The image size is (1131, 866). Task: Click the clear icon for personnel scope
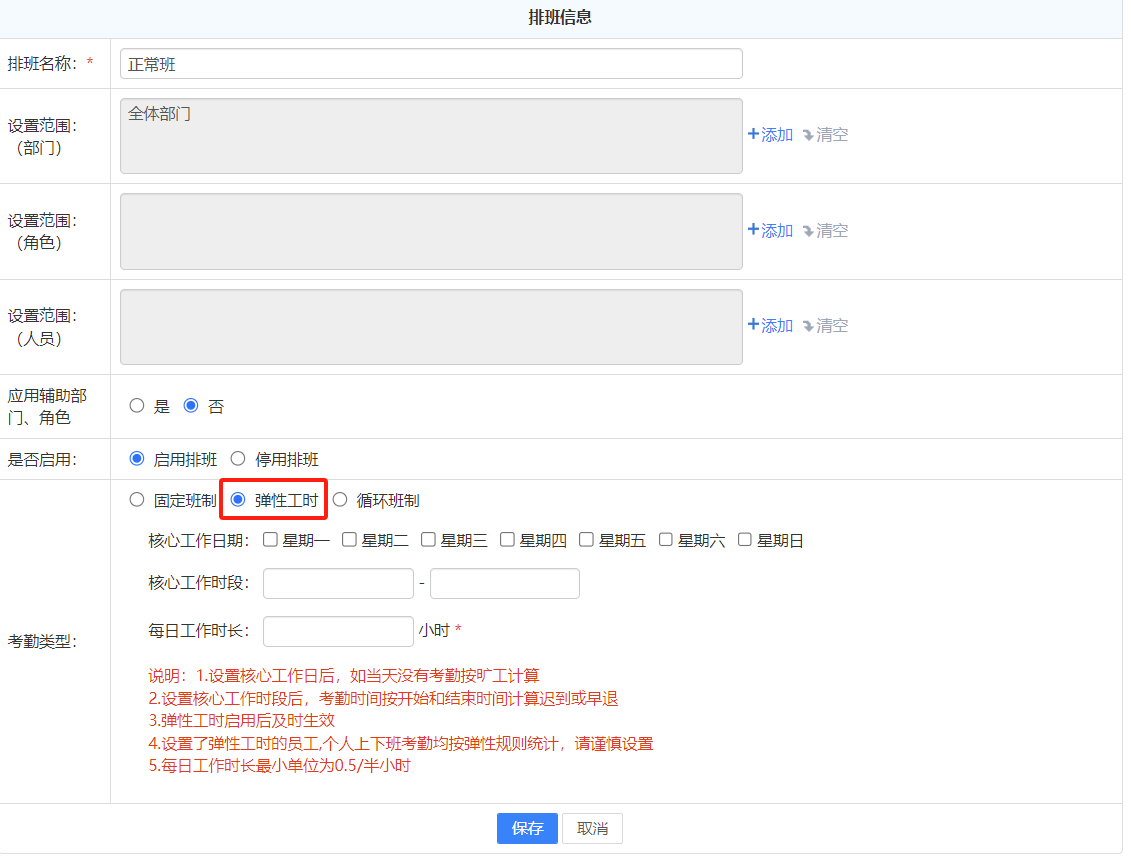tap(808, 326)
